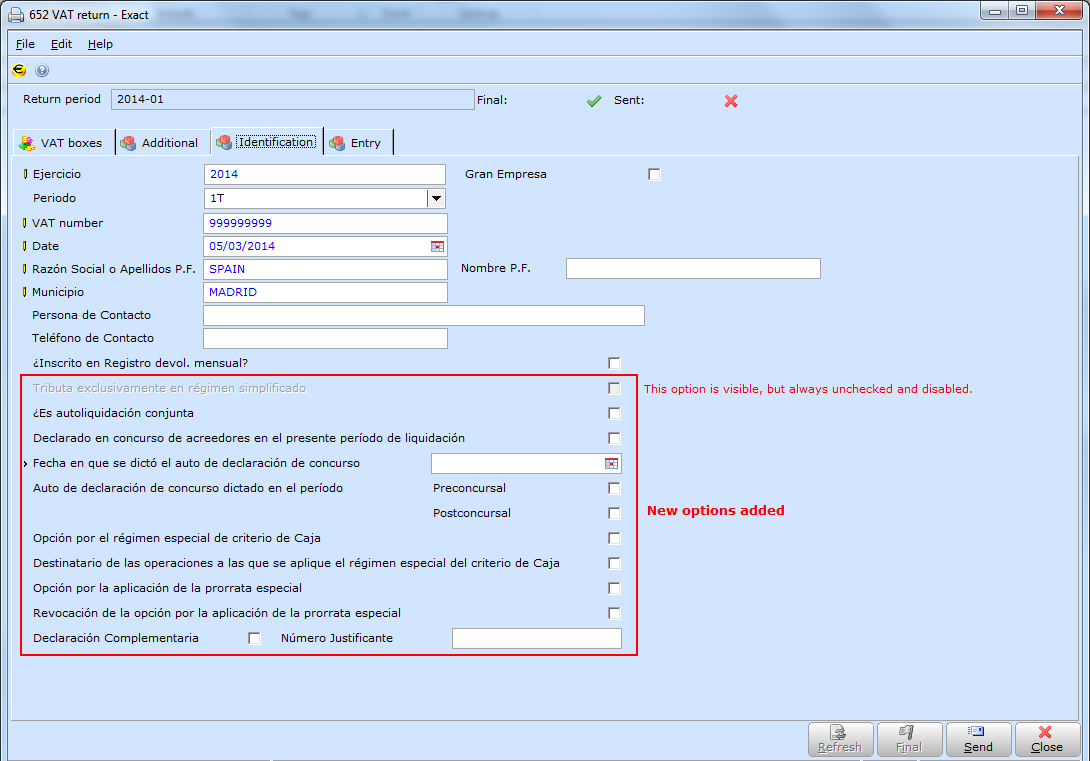
Task: Check Opción por el régimen especial de criterio de Caja
Action: [614, 539]
